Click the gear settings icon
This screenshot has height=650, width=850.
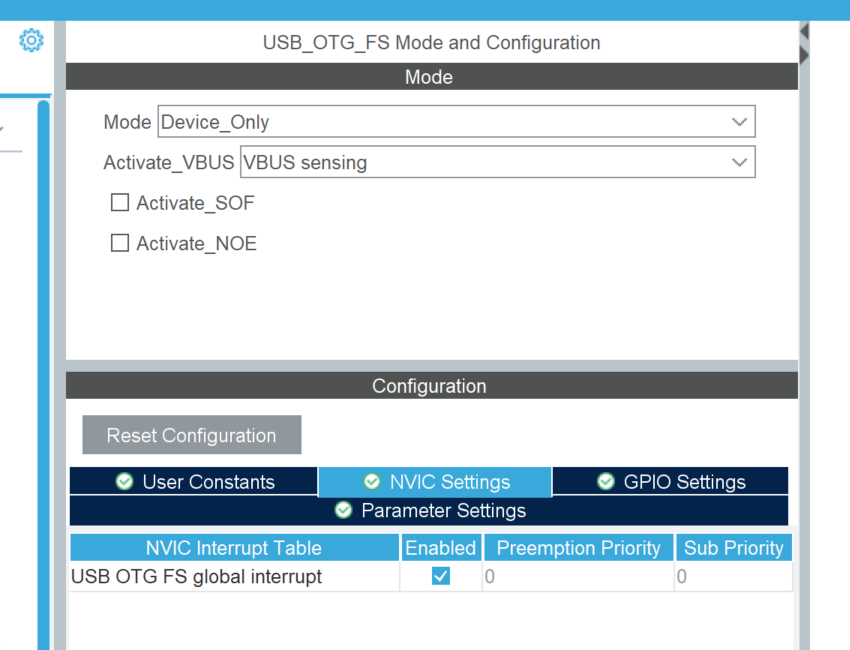[x=31, y=41]
